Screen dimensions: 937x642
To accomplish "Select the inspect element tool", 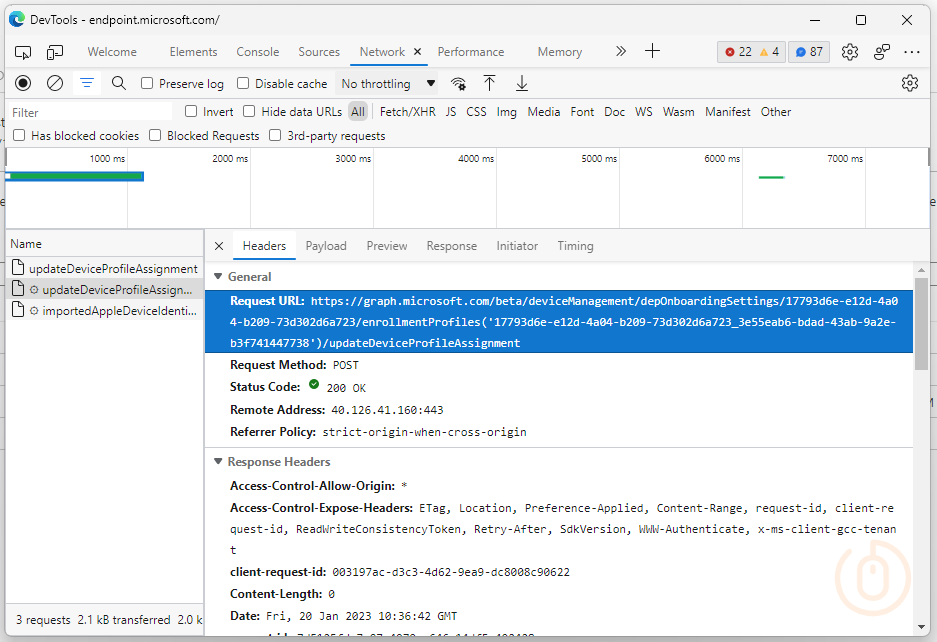I will [22, 51].
